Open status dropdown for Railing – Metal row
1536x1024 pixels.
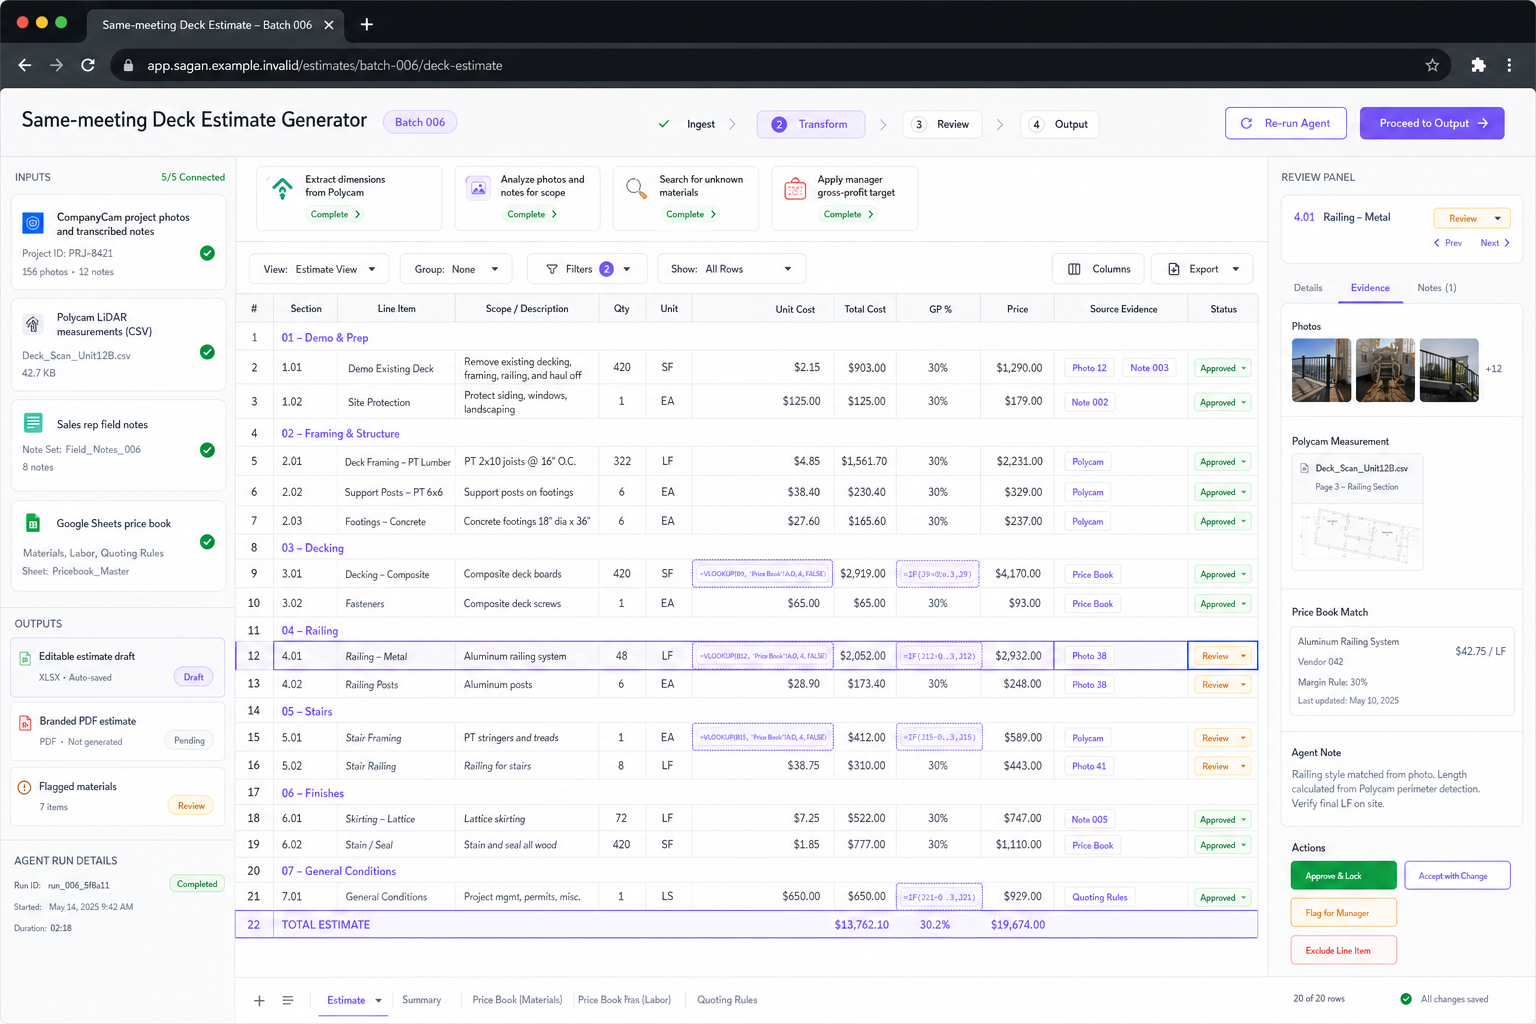(x=1222, y=656)
